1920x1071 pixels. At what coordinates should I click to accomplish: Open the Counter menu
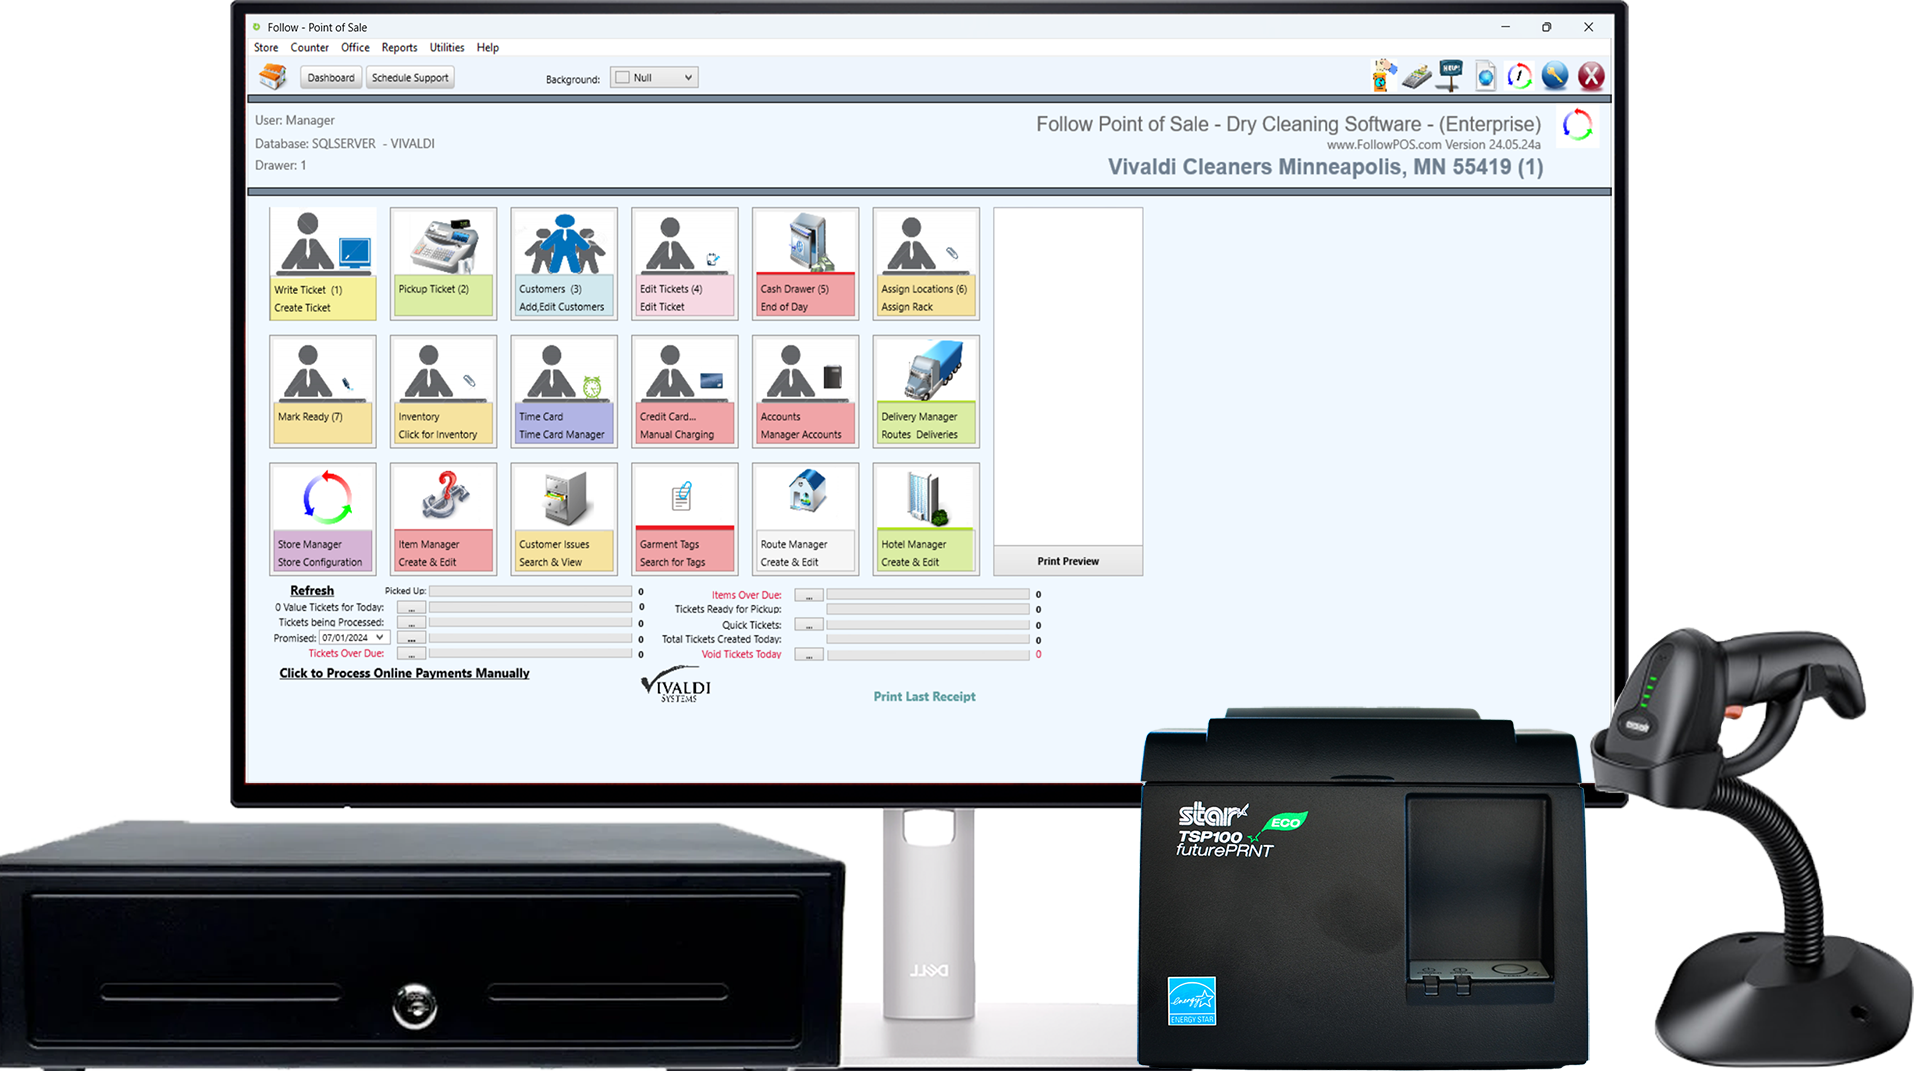(309, 48)
